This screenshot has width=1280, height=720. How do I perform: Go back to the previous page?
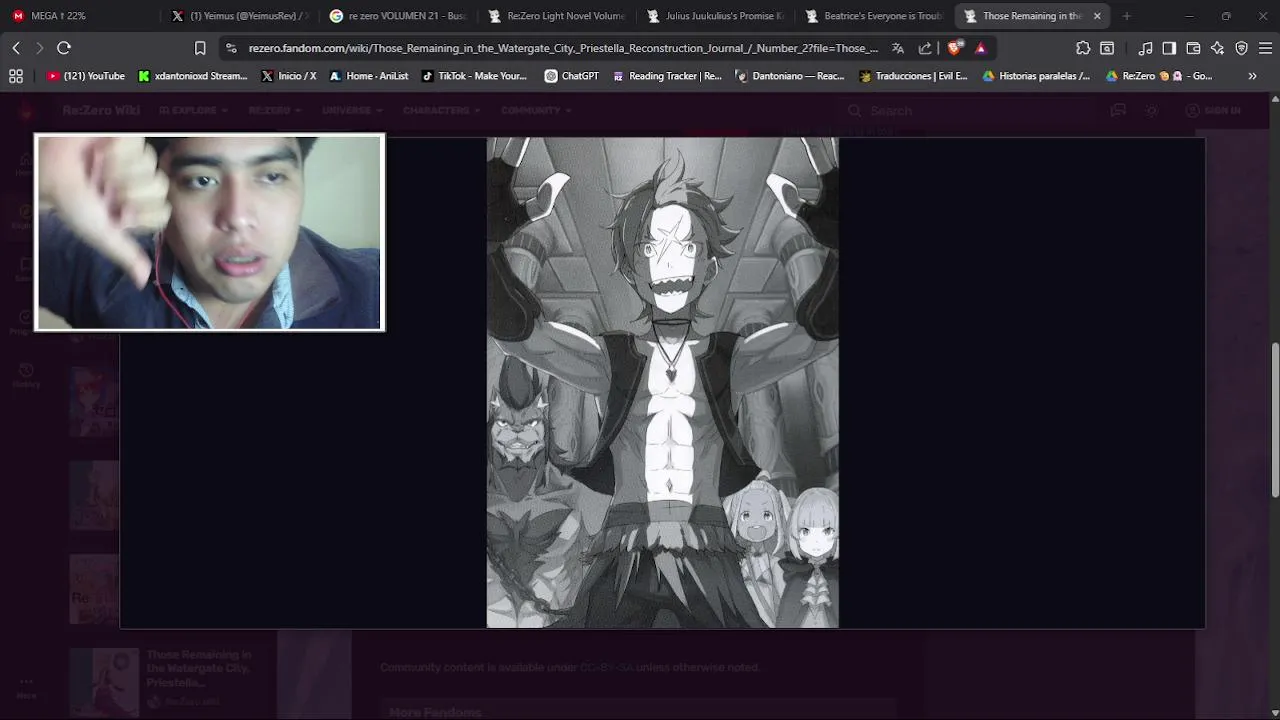point(16,48)
